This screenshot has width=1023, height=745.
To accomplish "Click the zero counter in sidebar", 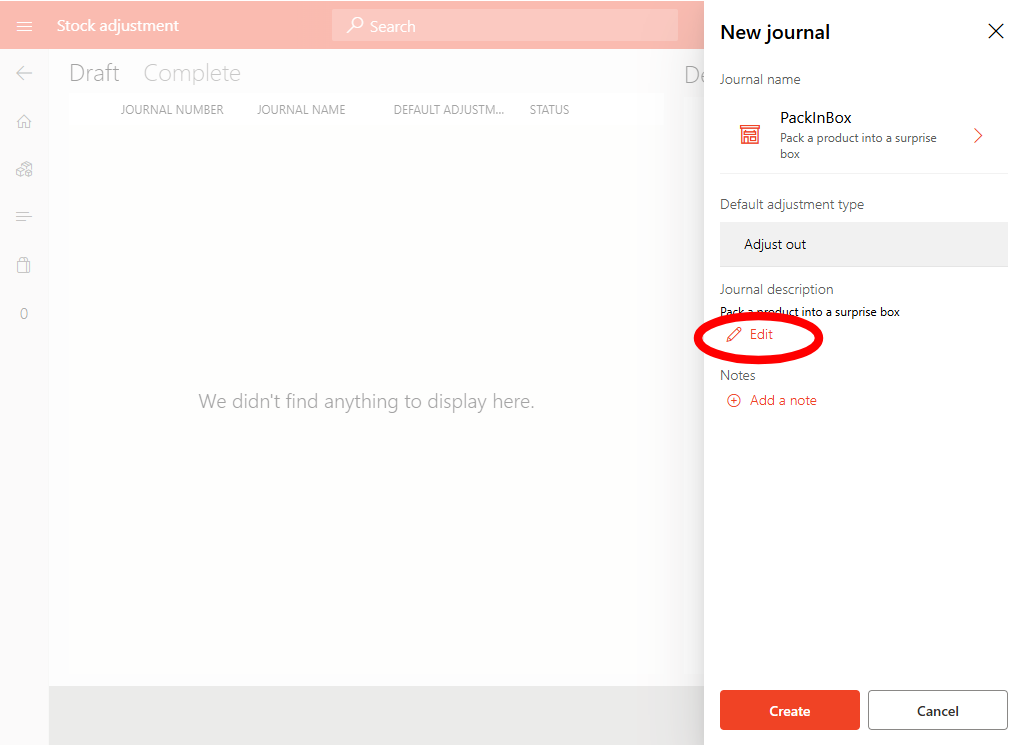I will coord(24,314).
